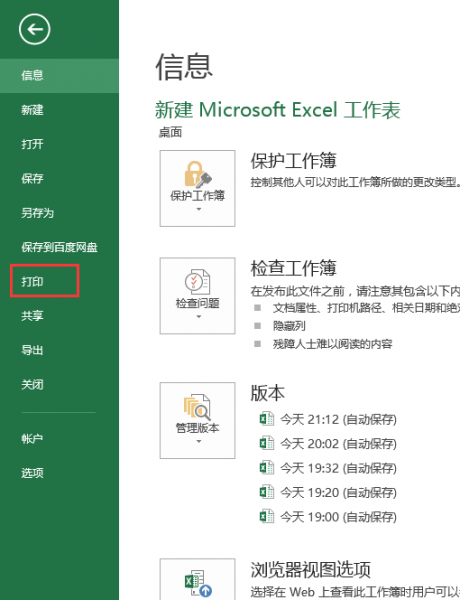Click the 检查工作簿 section heading
This screenshot has height=600, width=460.
(294, 268)
